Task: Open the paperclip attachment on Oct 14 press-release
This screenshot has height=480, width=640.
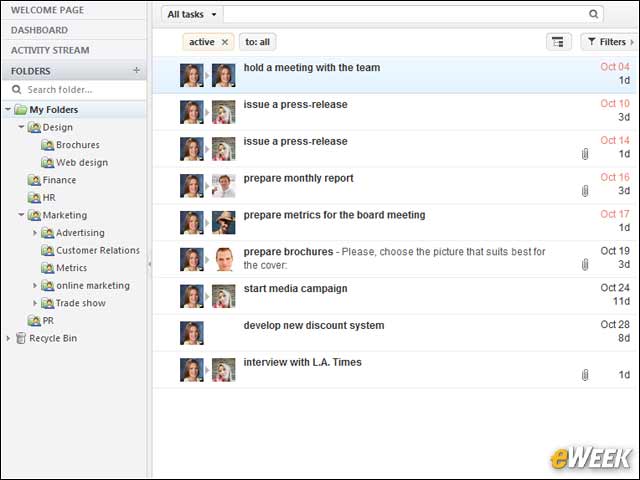Action: click(x=585, y=154)
